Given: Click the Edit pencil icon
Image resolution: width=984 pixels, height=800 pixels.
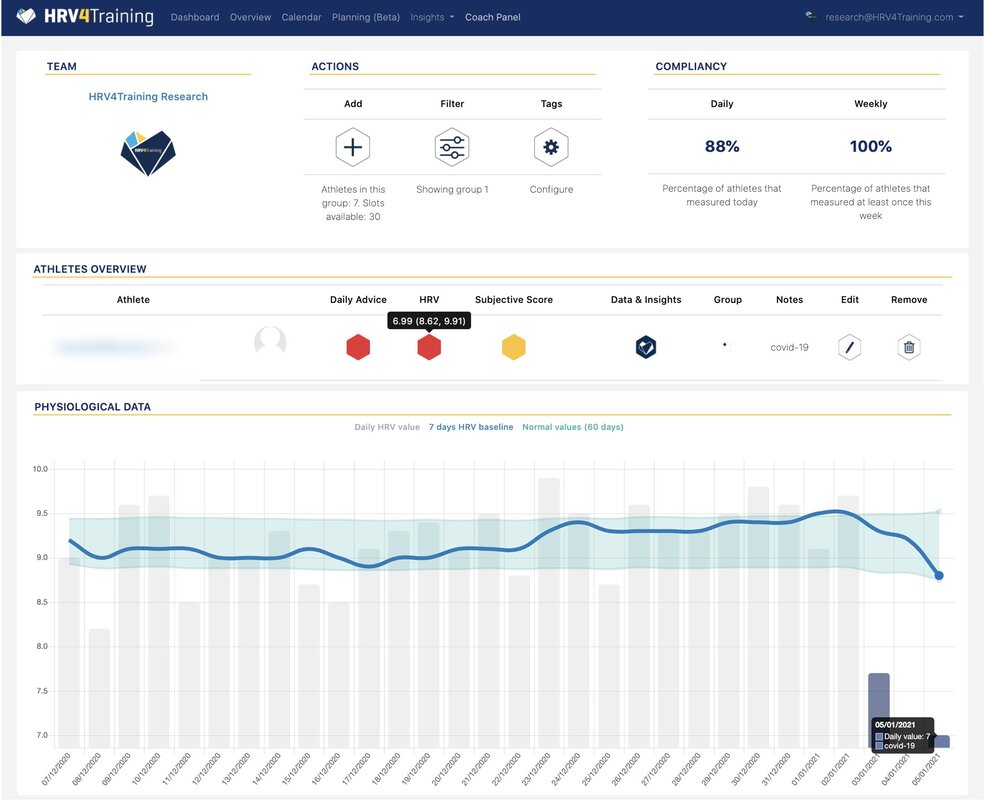Looking at the screenshot, I should 849,347.
